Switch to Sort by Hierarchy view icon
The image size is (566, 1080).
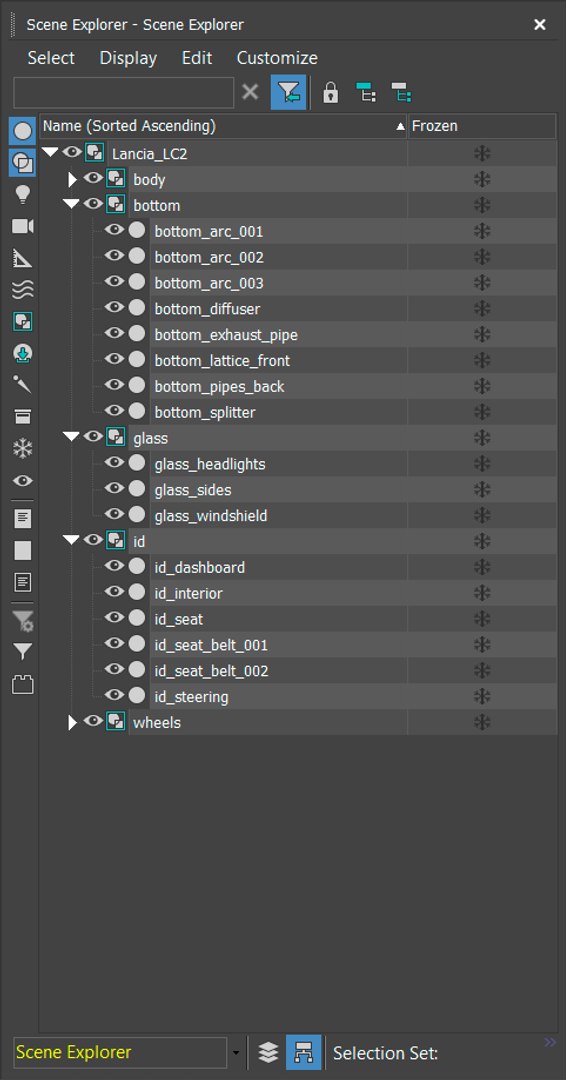(x=303, y=1052)
